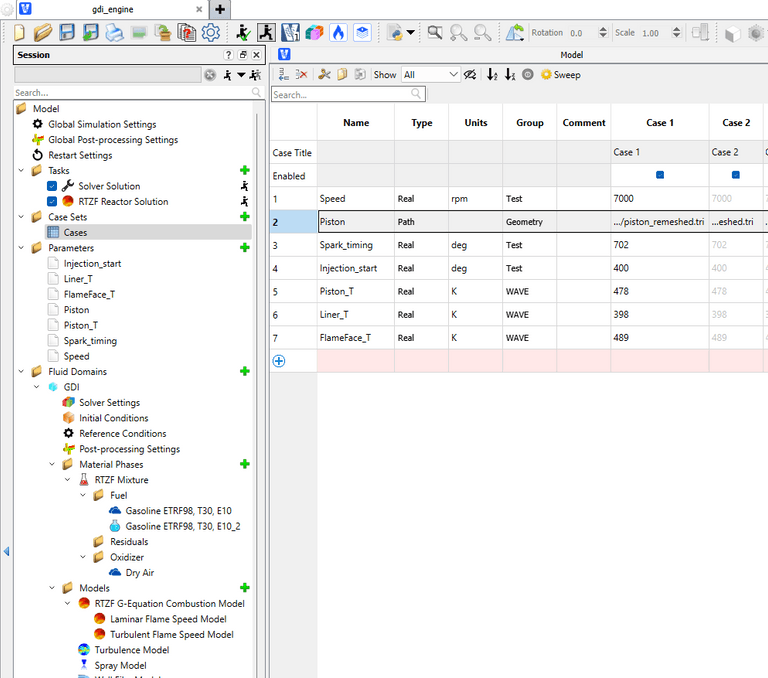
Task: Run Solver Solution via its runner icon
Action: 243,186
